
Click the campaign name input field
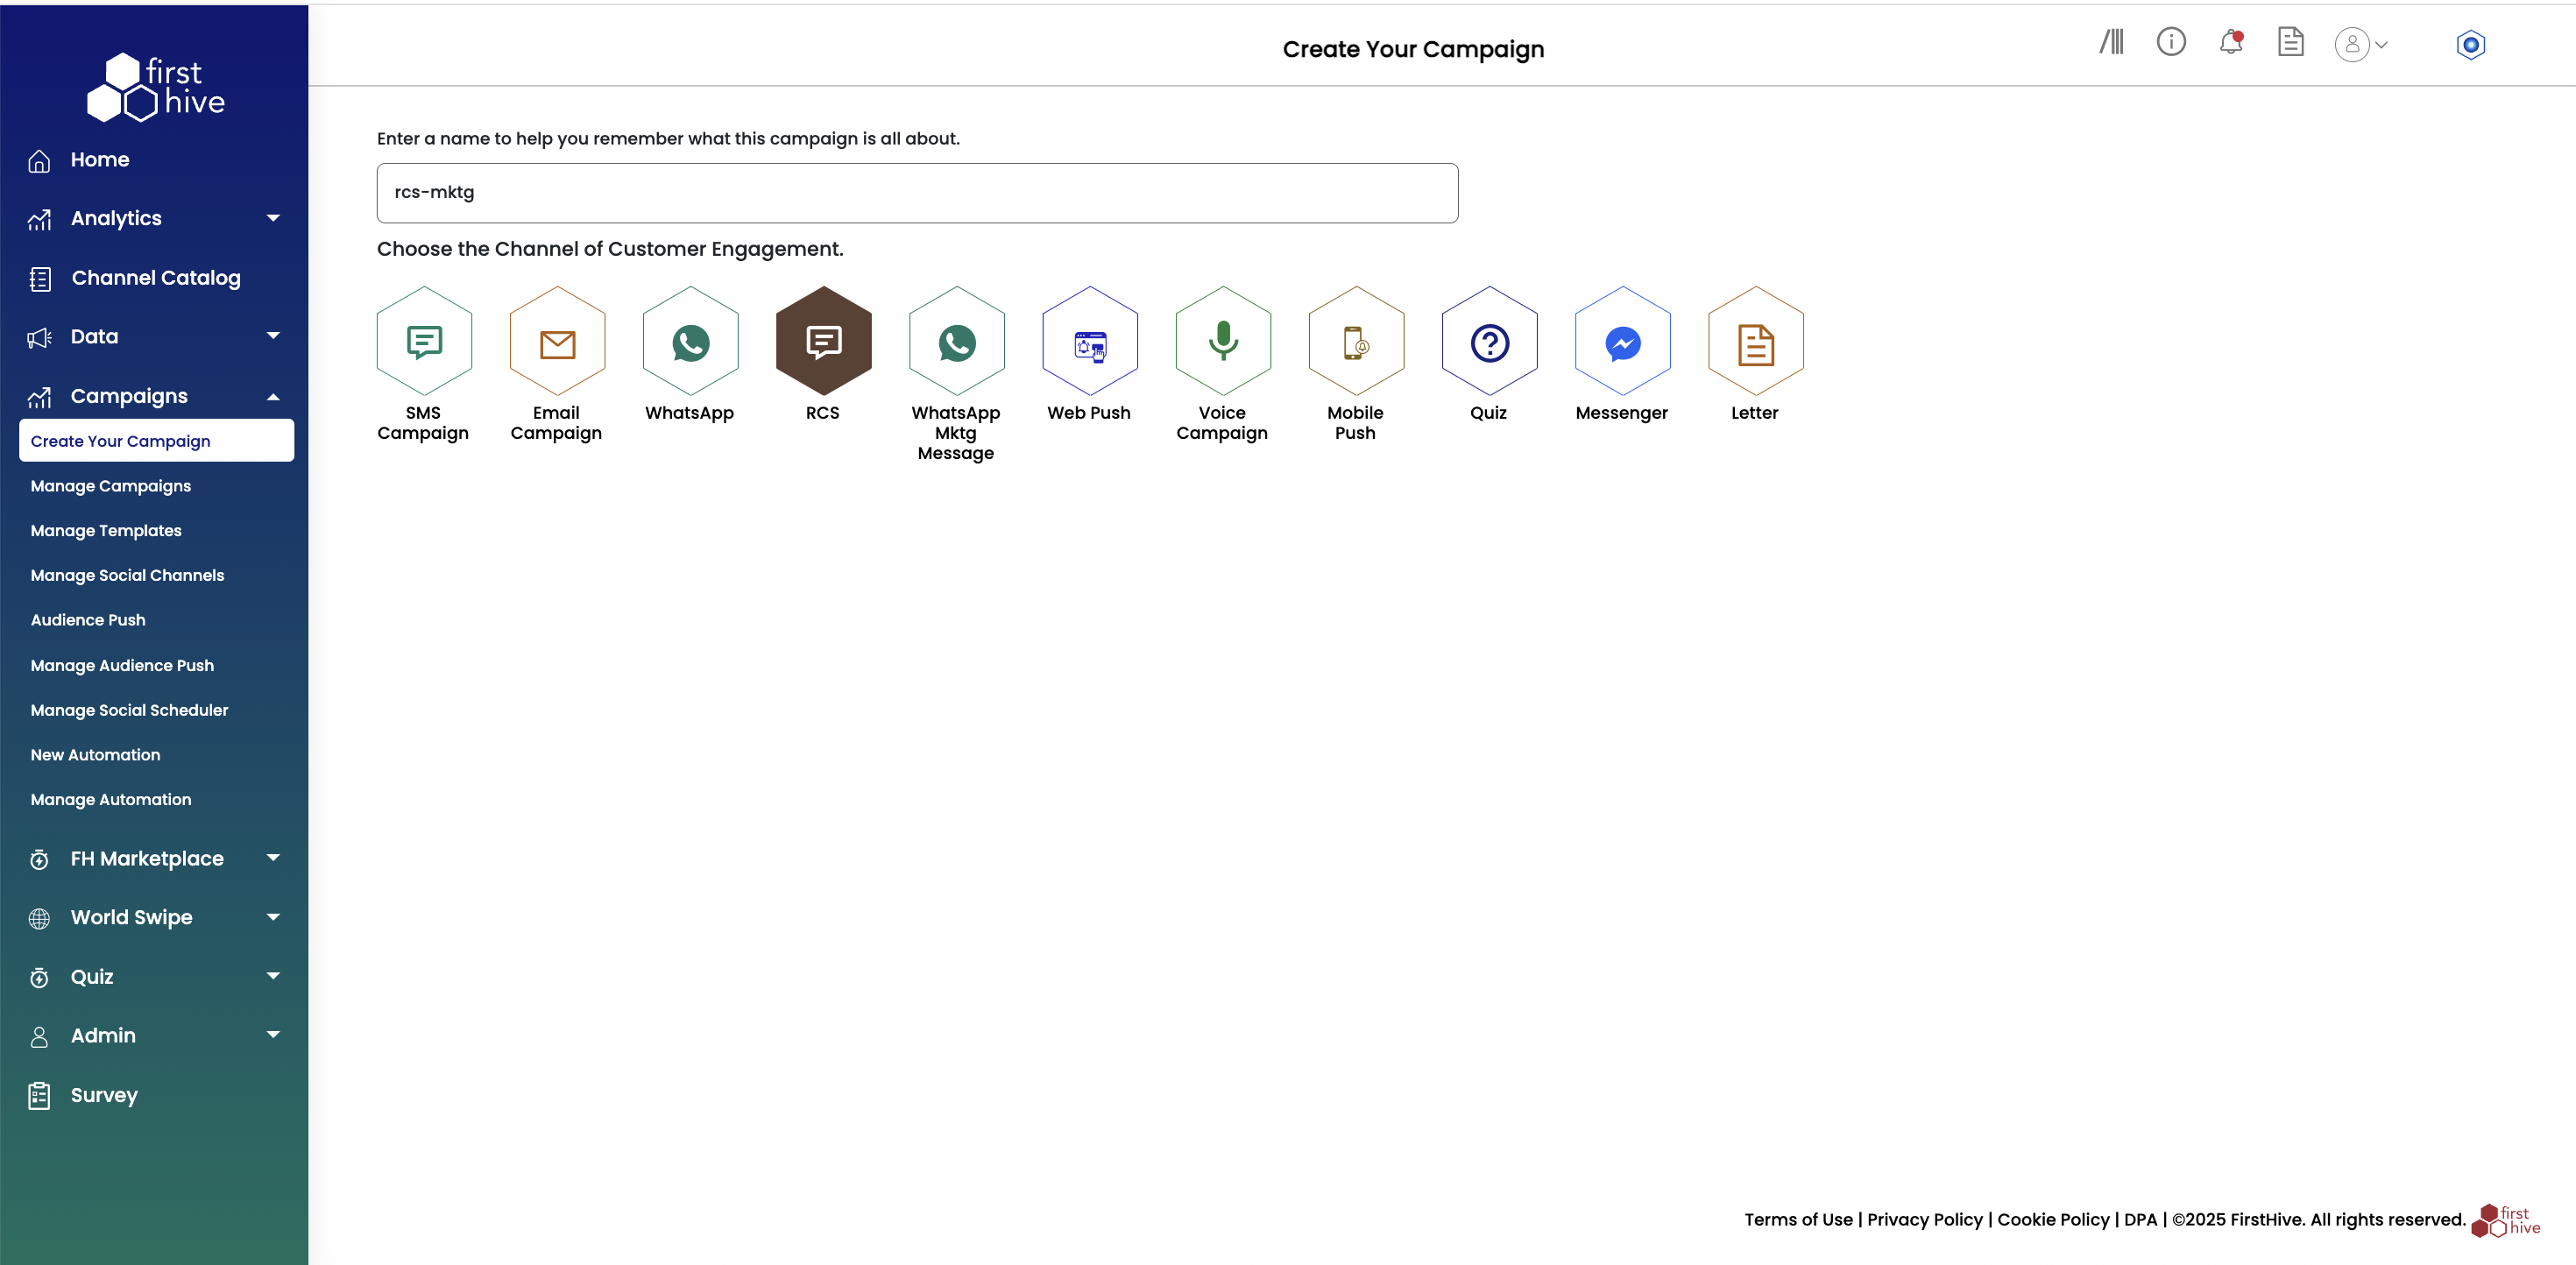point(917,192)
